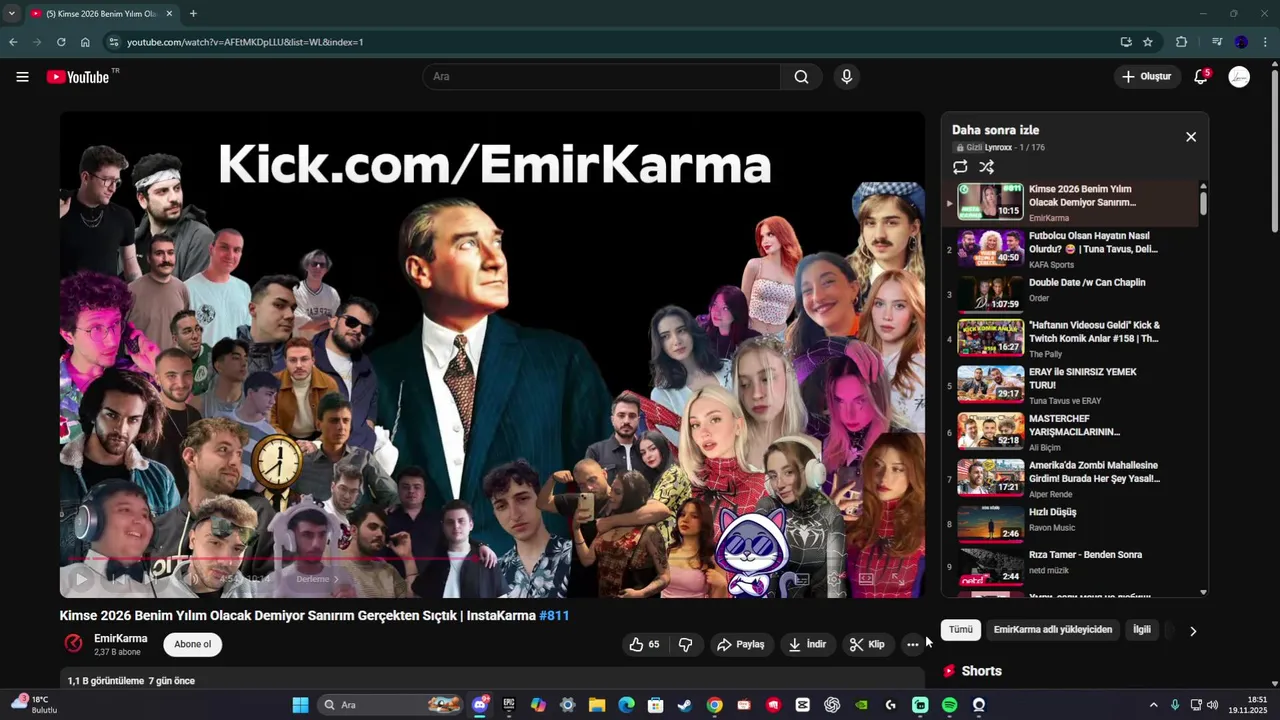Select the İlgili filter chip
This screenshot has height=720, width=1280.
[x=1141, y=630]
